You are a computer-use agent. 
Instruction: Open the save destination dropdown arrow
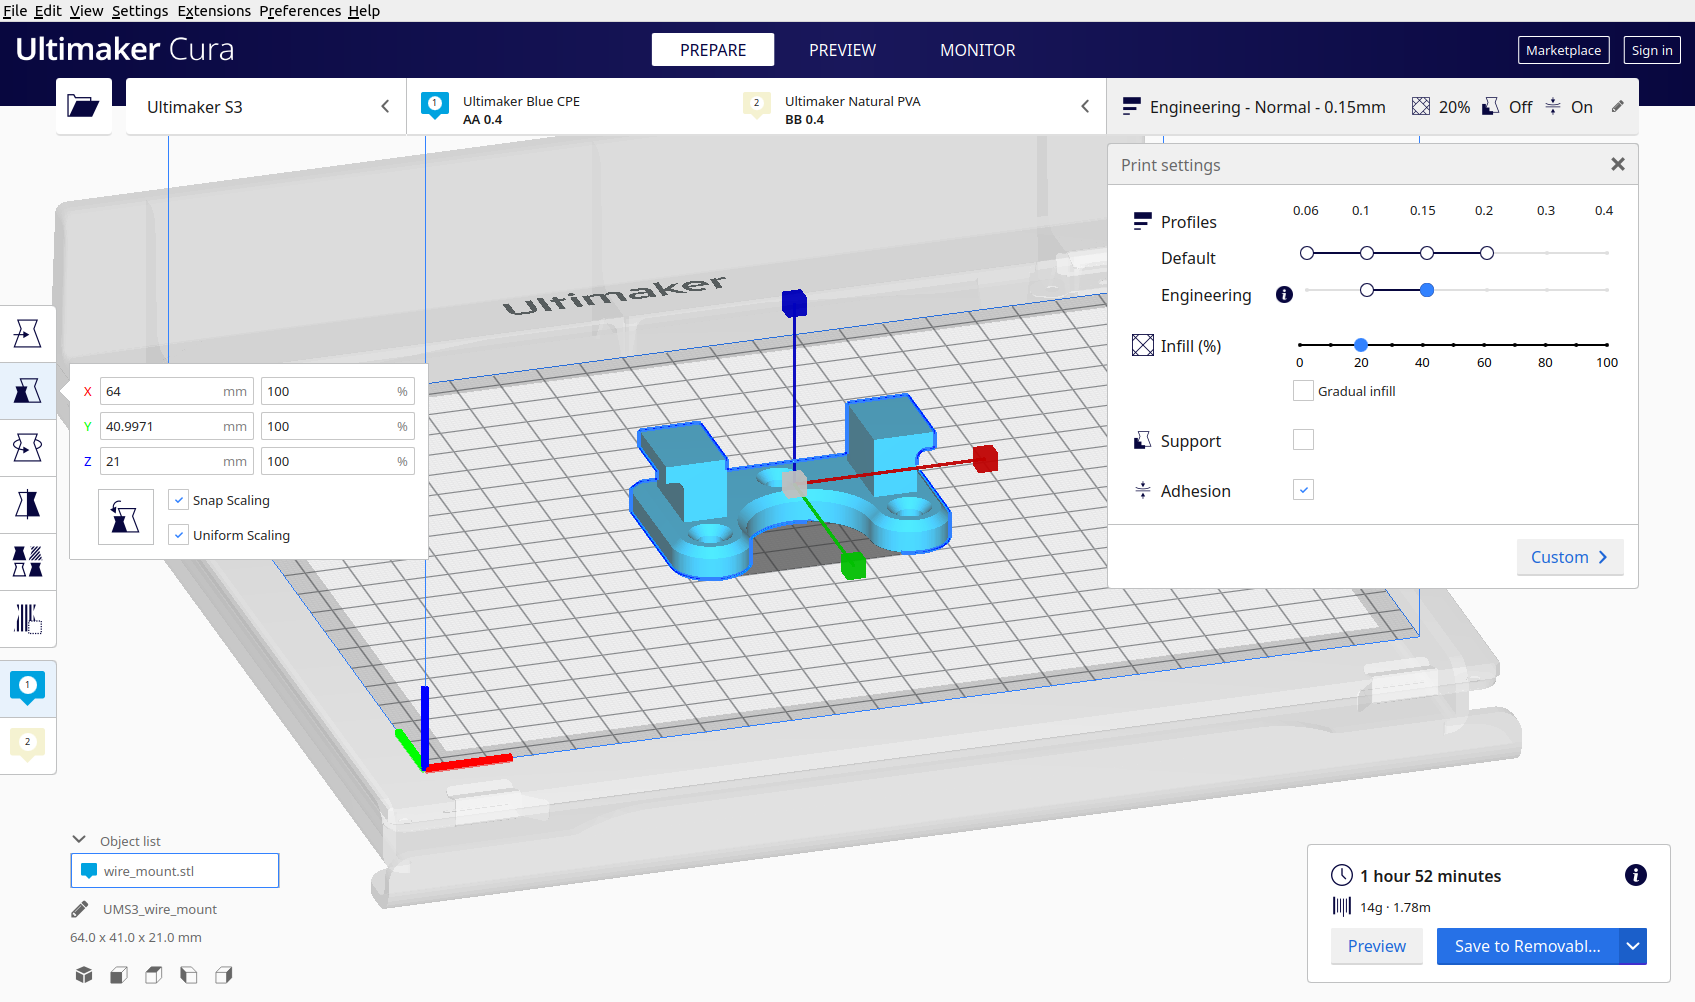pos(1633,946)
